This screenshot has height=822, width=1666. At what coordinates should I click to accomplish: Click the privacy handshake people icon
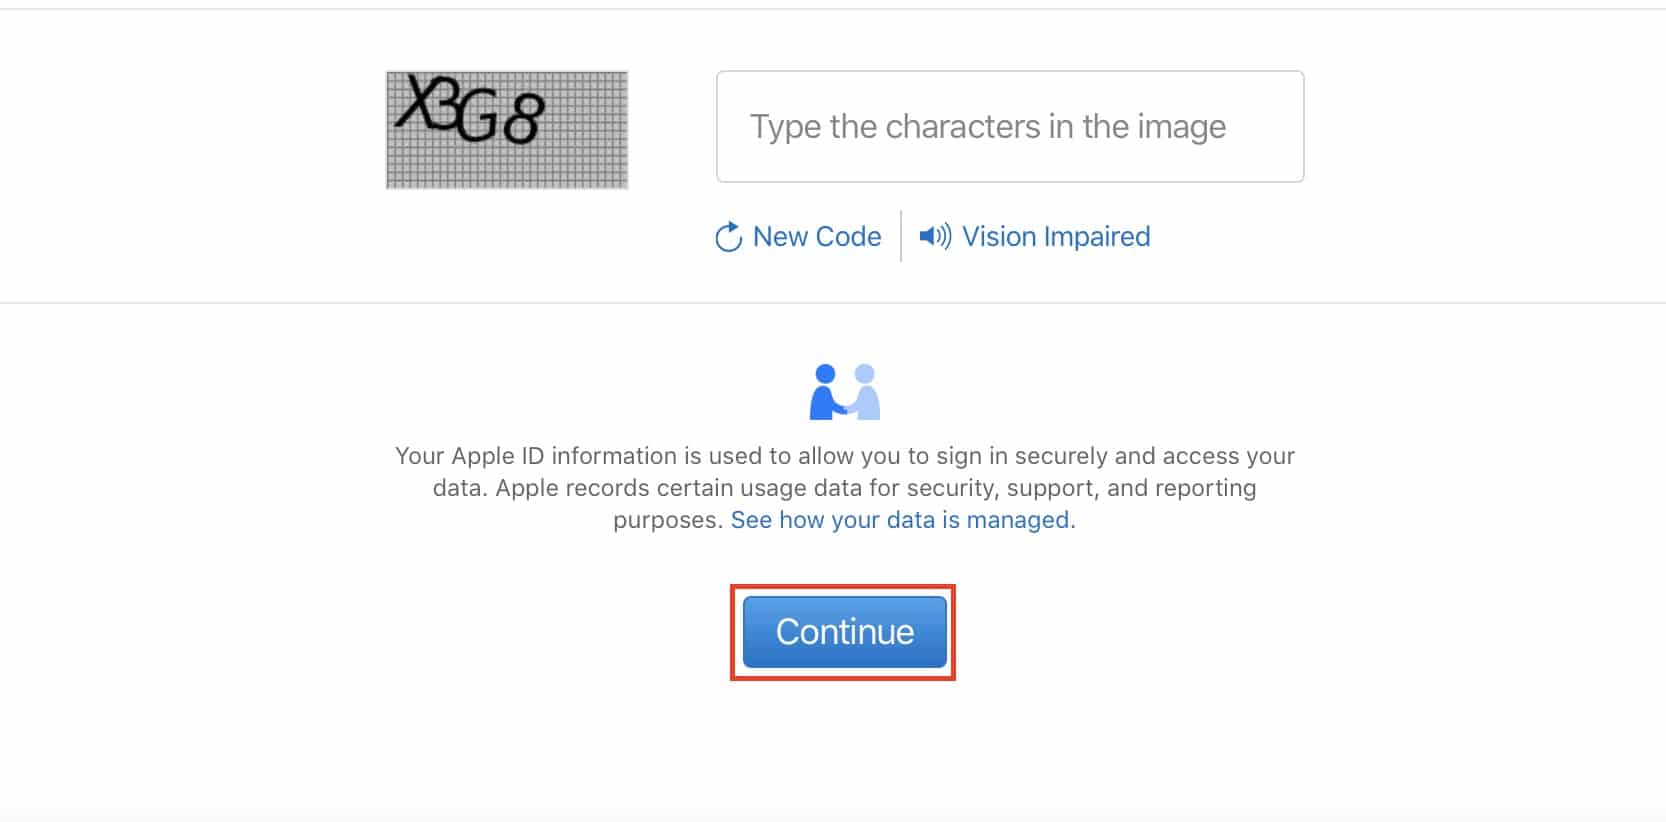[x=845, y=391]
